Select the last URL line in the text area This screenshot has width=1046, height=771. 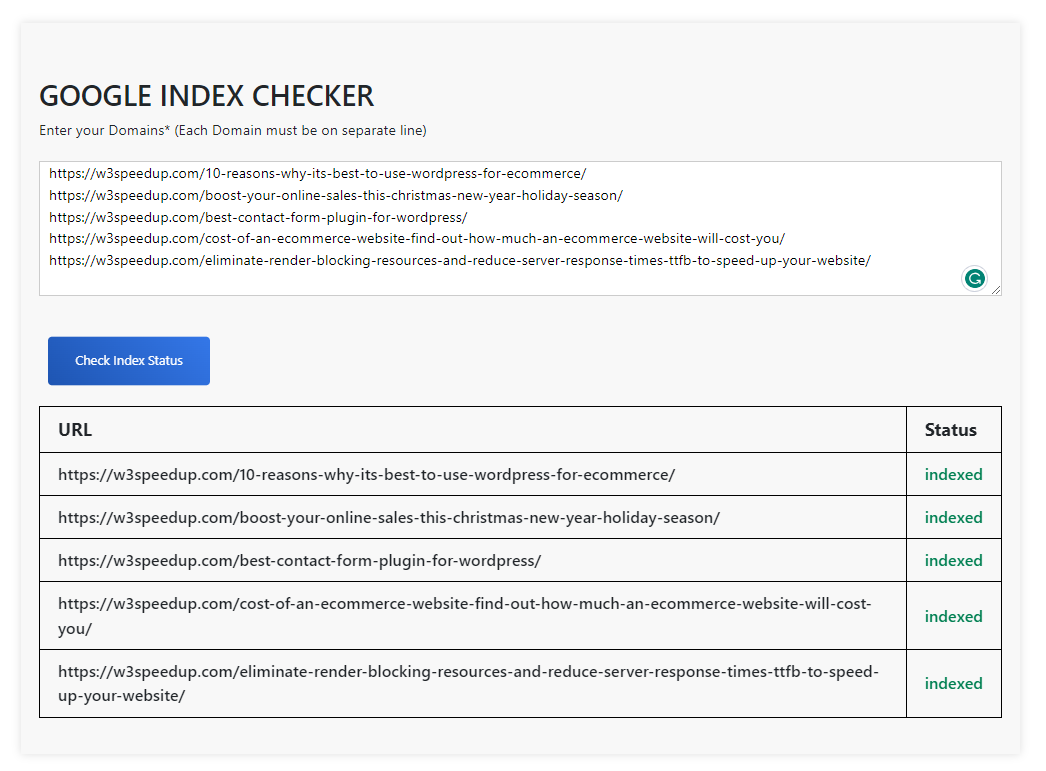coord(460,260)
